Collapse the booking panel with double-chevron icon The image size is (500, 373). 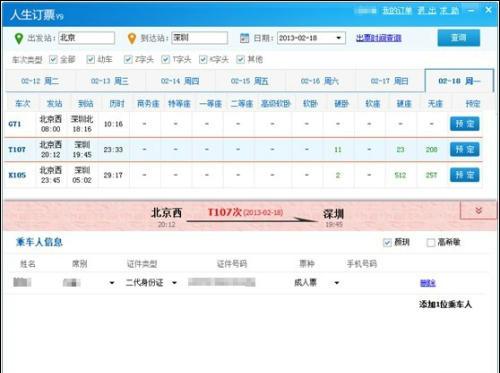pos(479,210)
